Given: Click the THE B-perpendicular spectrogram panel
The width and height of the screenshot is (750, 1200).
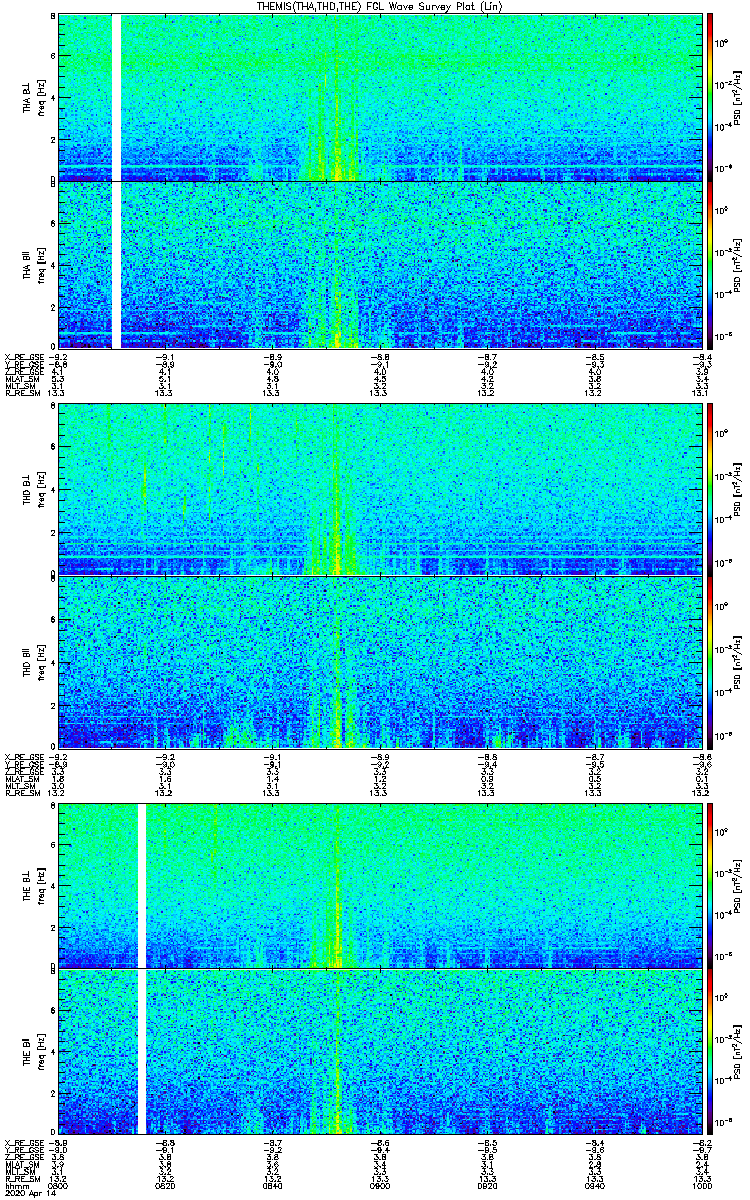Looking at the screenshot, I should point(379,885).
